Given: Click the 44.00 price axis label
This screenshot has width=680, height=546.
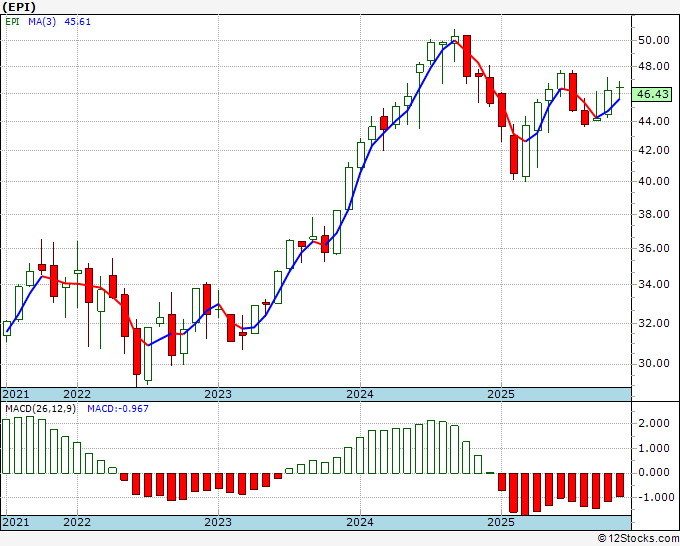Looking at the screenshot, I should [654, 121].
